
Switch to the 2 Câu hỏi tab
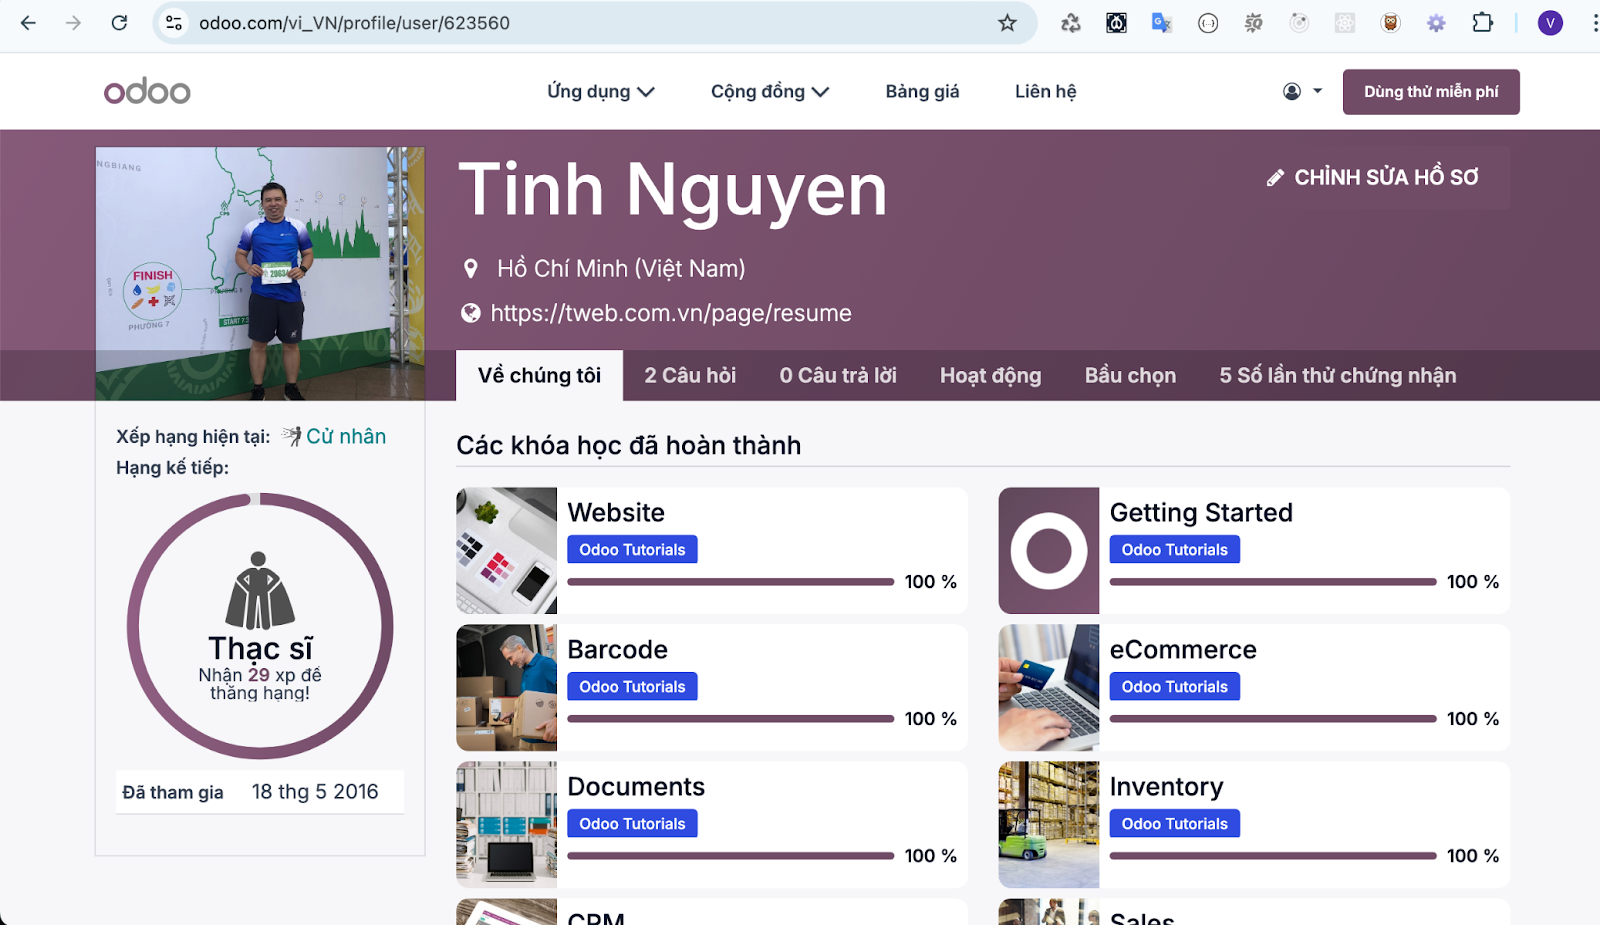point(690,375)
